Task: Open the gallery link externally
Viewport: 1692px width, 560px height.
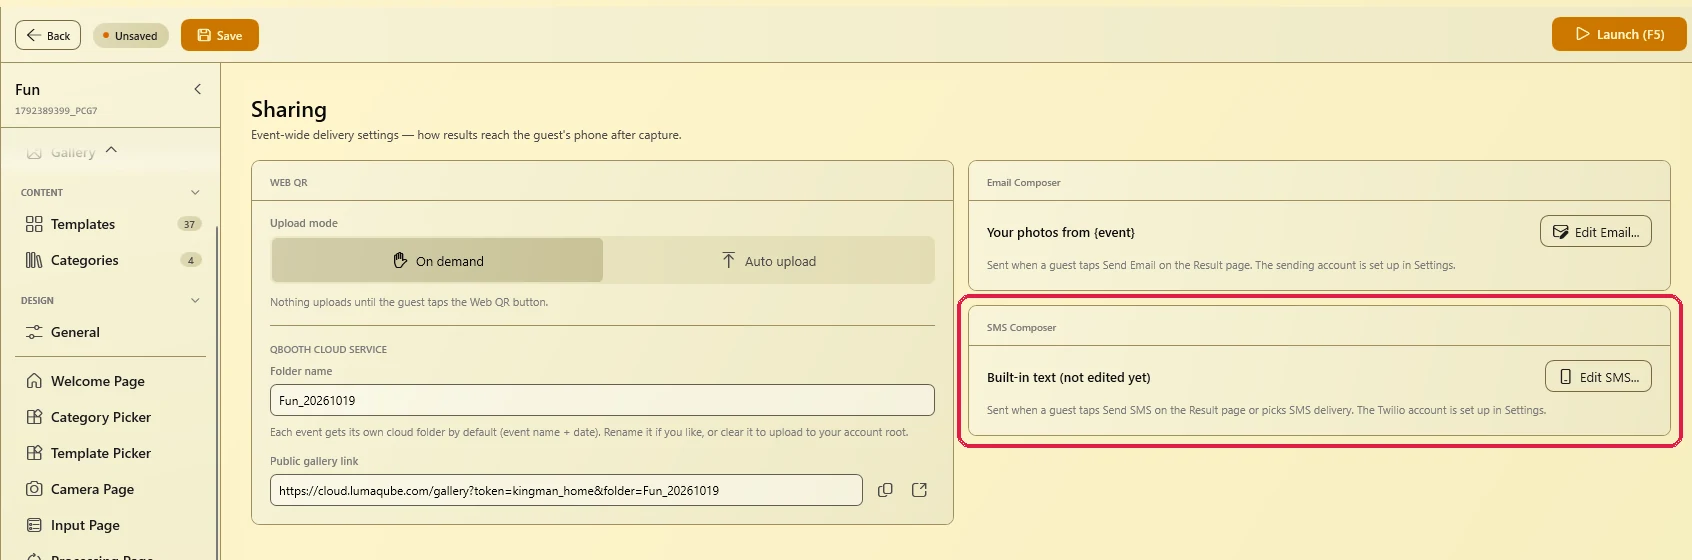Action: coord(920,490)
